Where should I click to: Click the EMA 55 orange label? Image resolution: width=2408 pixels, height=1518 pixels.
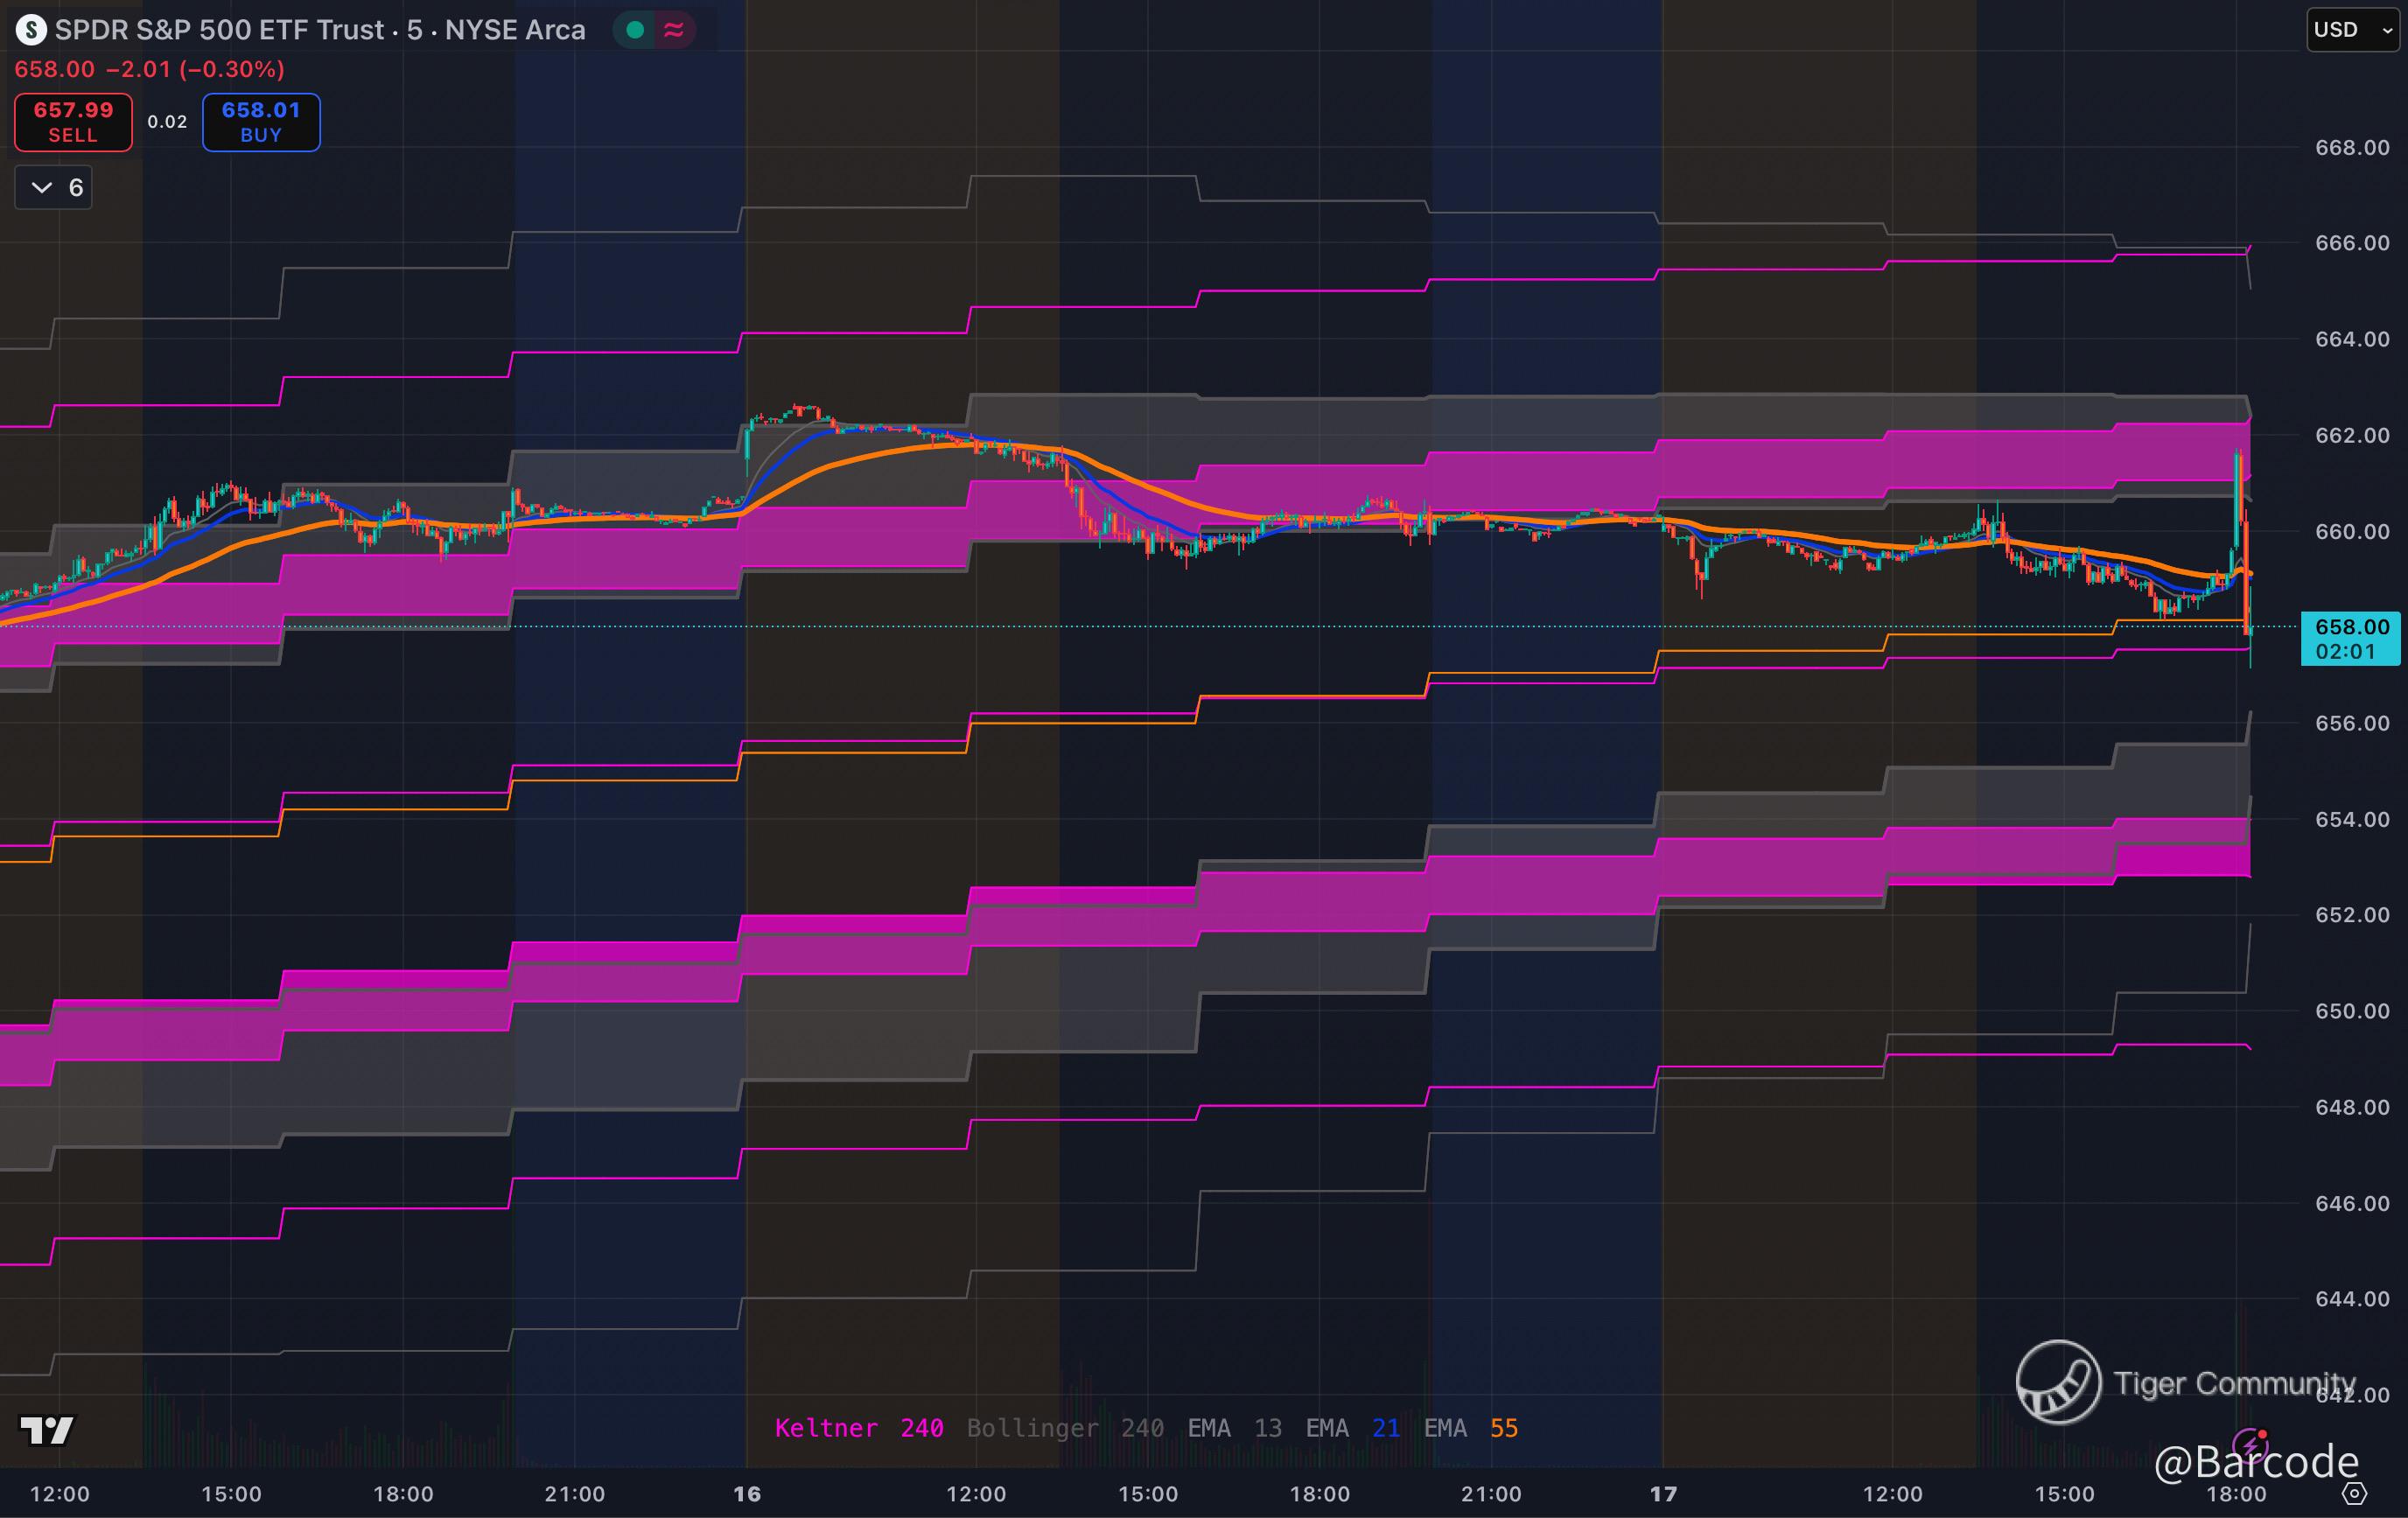(1470, 1428)
